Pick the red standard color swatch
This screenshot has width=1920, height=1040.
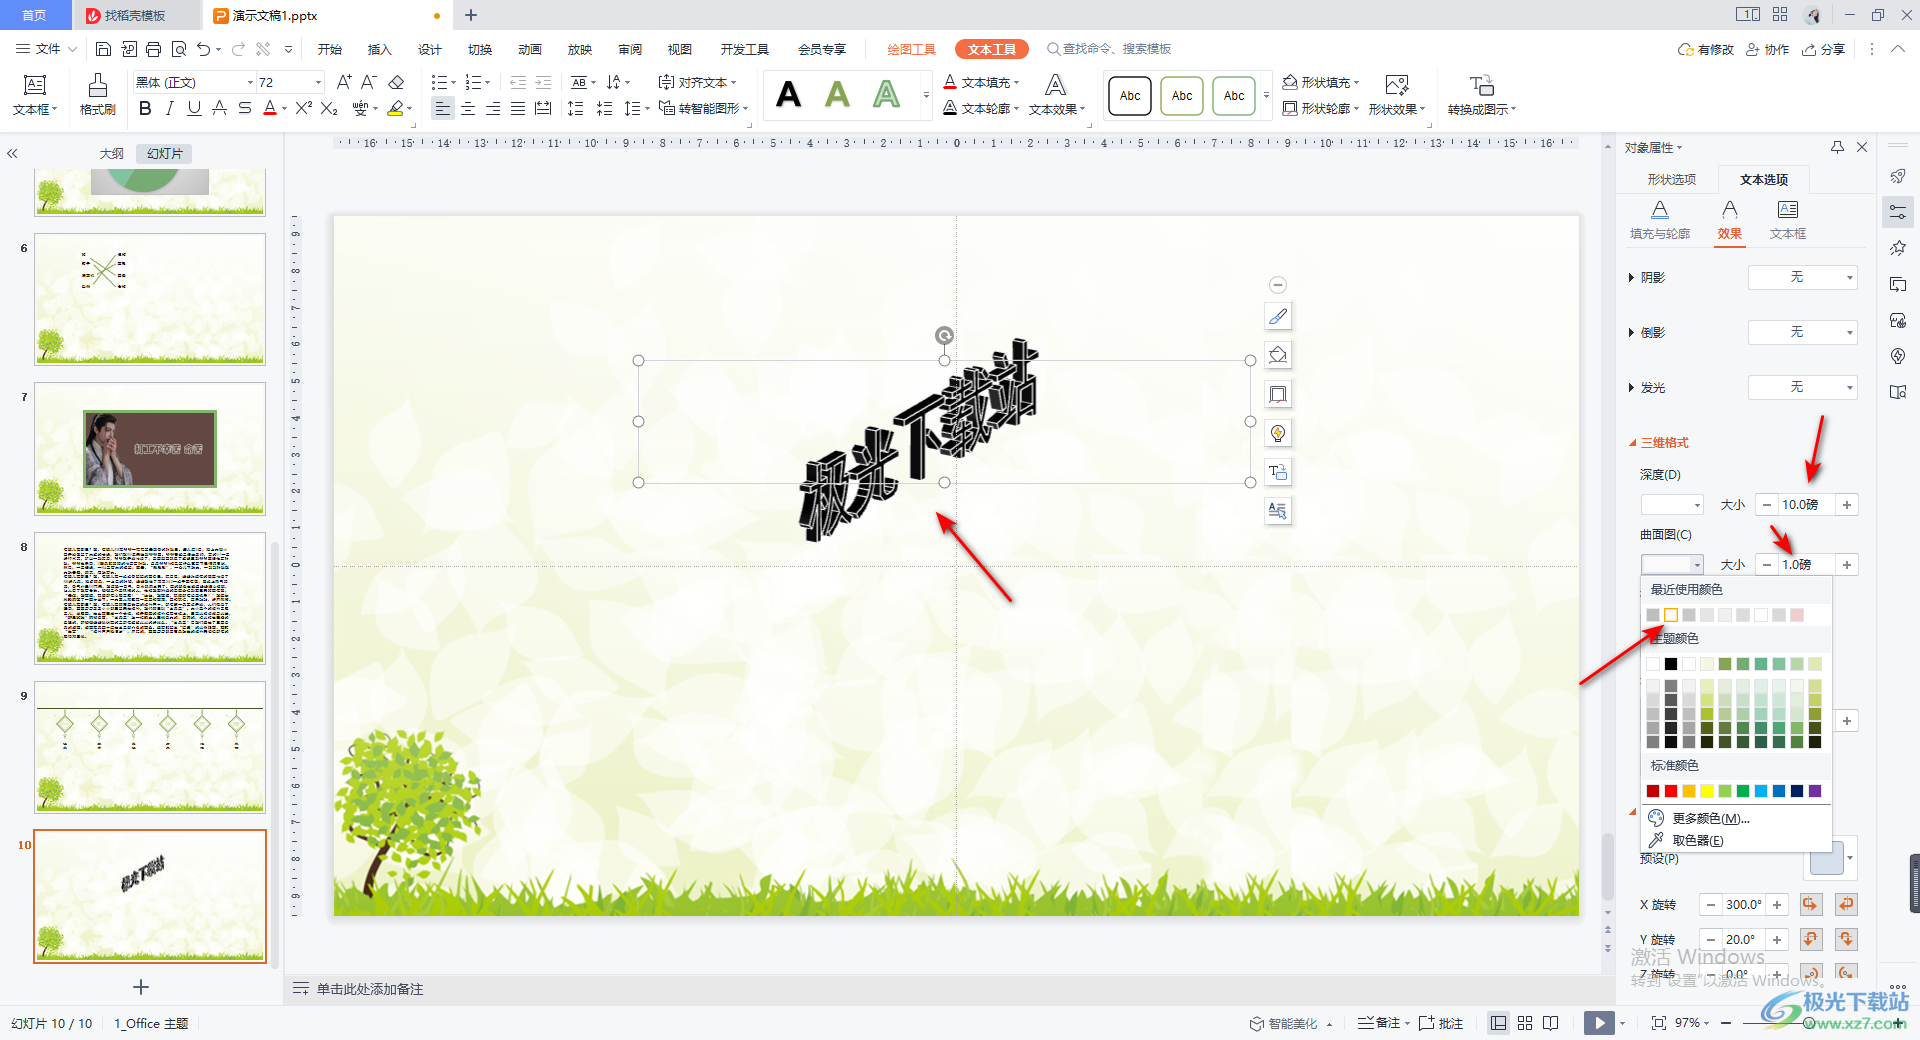pyautogui.click(x=1671, y=791)
